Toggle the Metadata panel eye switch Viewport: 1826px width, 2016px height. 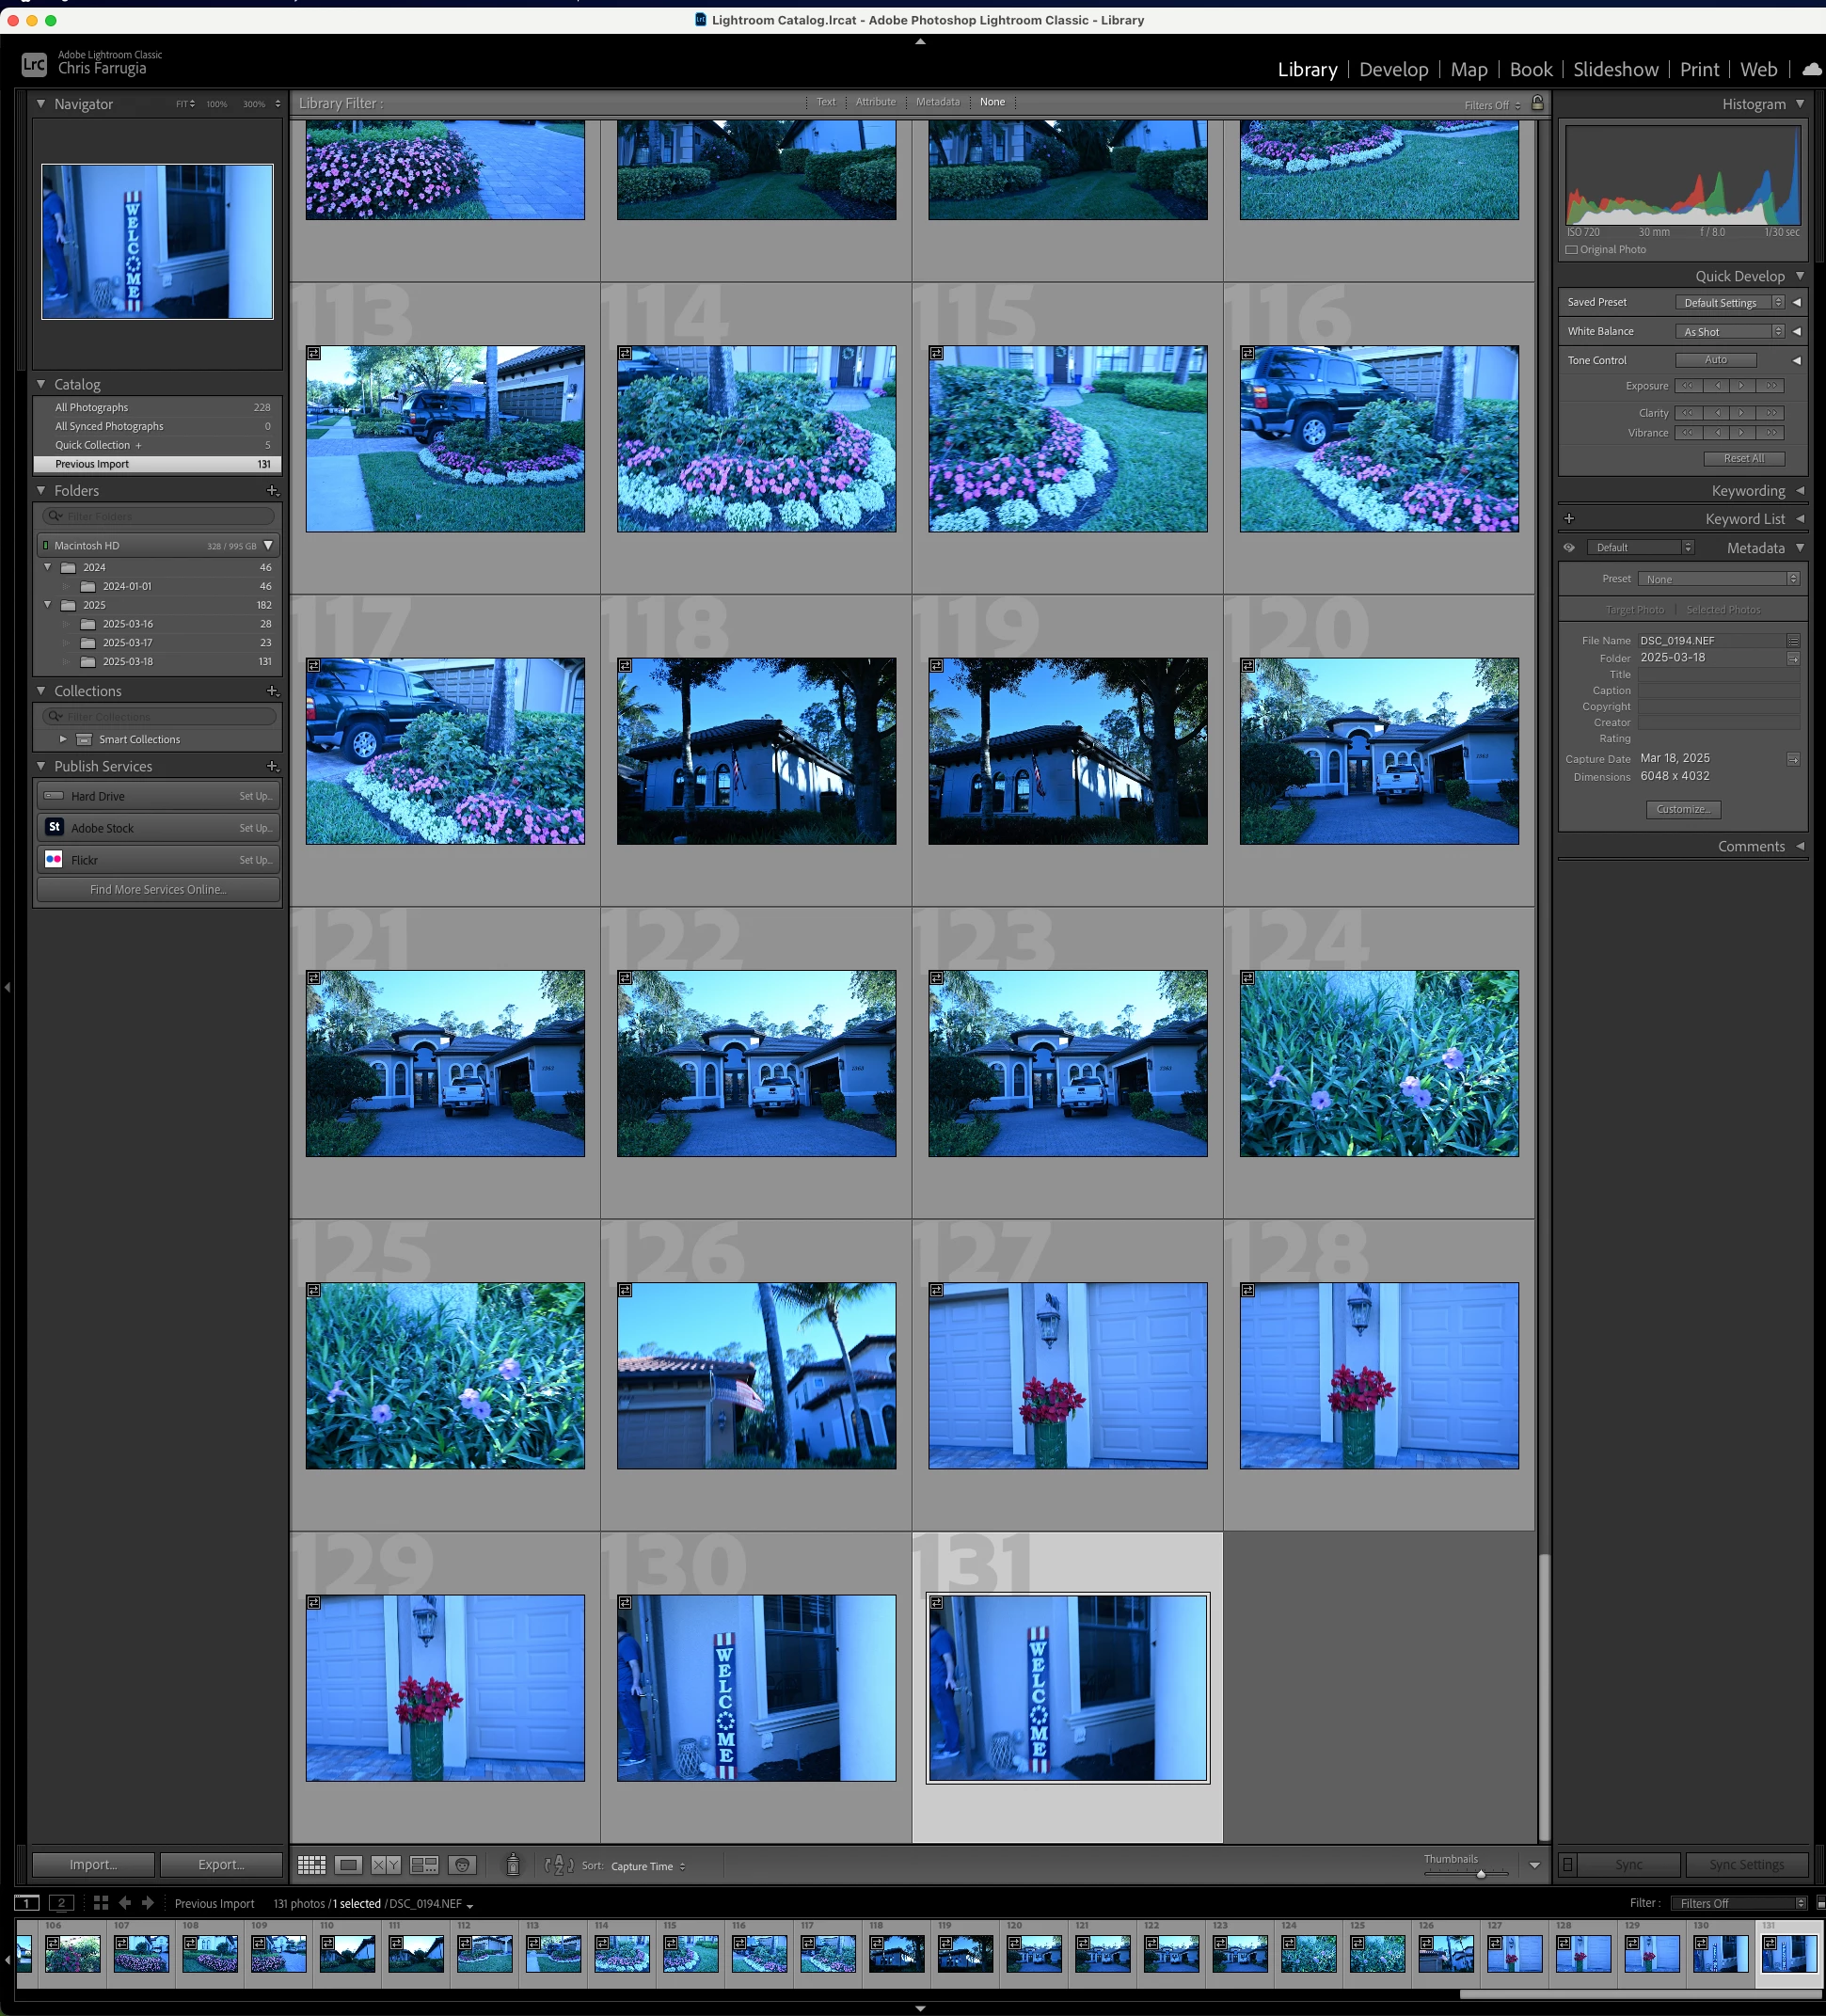(x=1569, y=548)
